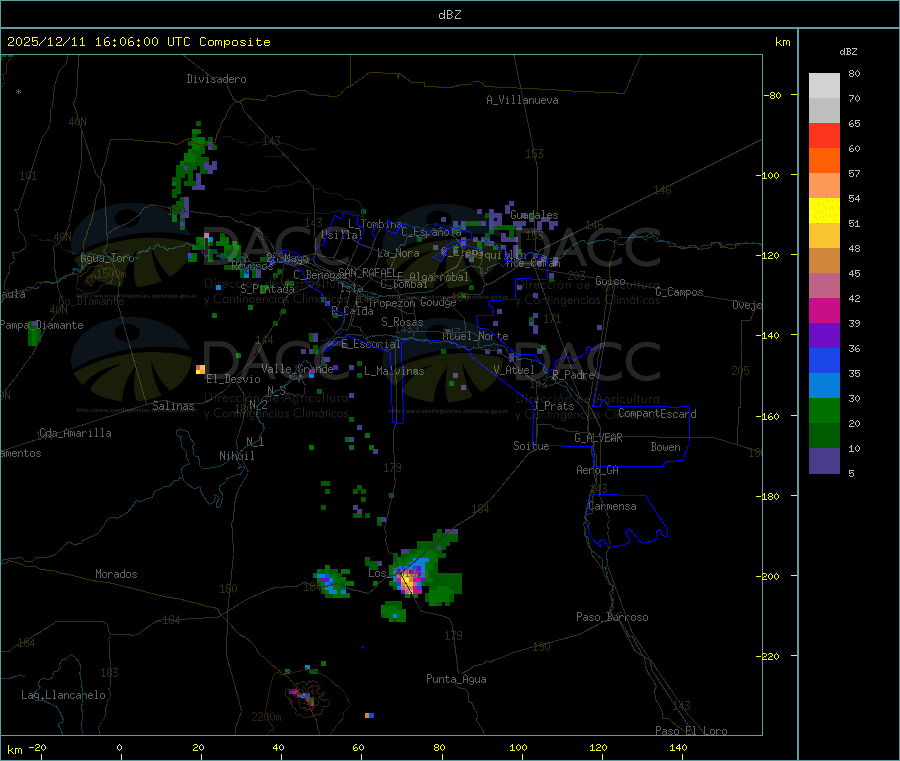The height and width of the screenshot is (761, 900).
Task: Click the R_Padre label
Action: (573, 375)
